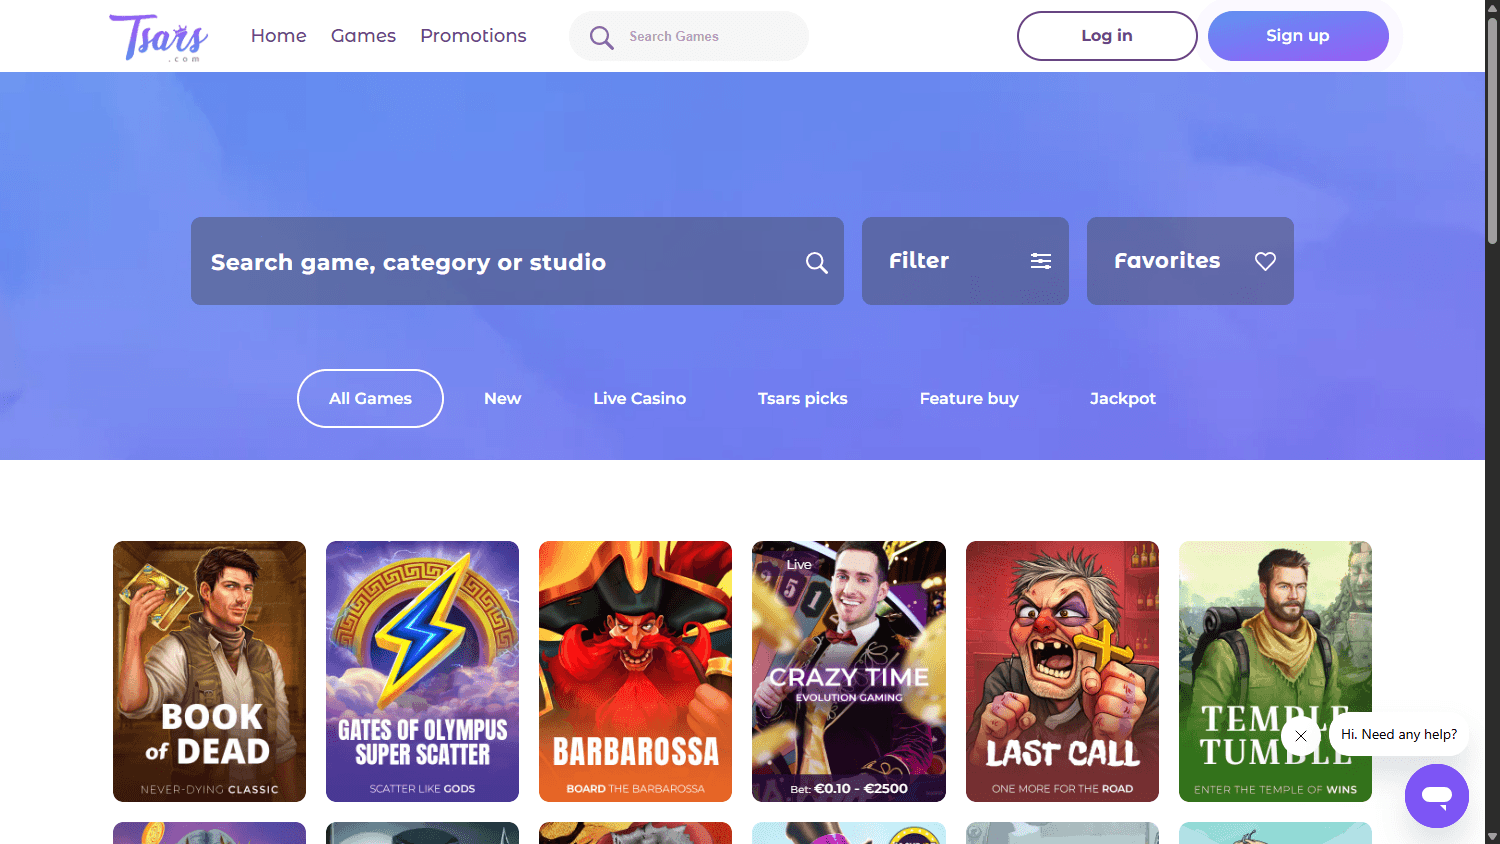Dismiss the 'Need any help?' popup
Viewport: 1500px width, 844px height.
point(1301,736)
